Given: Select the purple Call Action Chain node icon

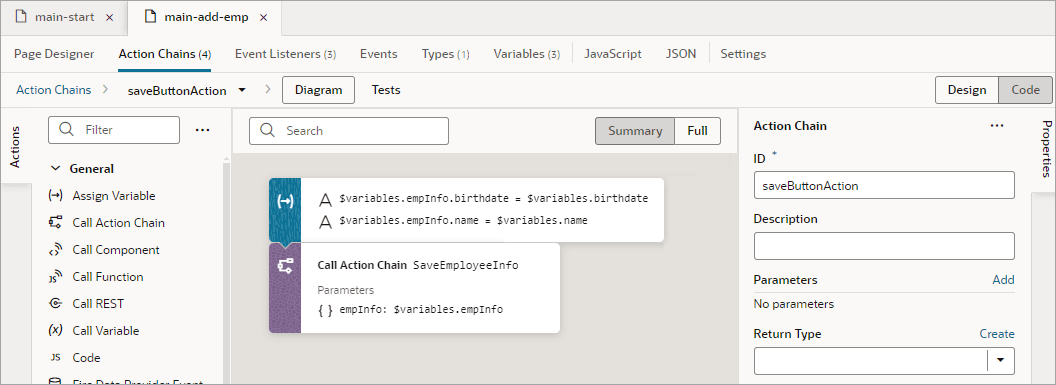Looking at the screenshot, I should coord(285,267).
